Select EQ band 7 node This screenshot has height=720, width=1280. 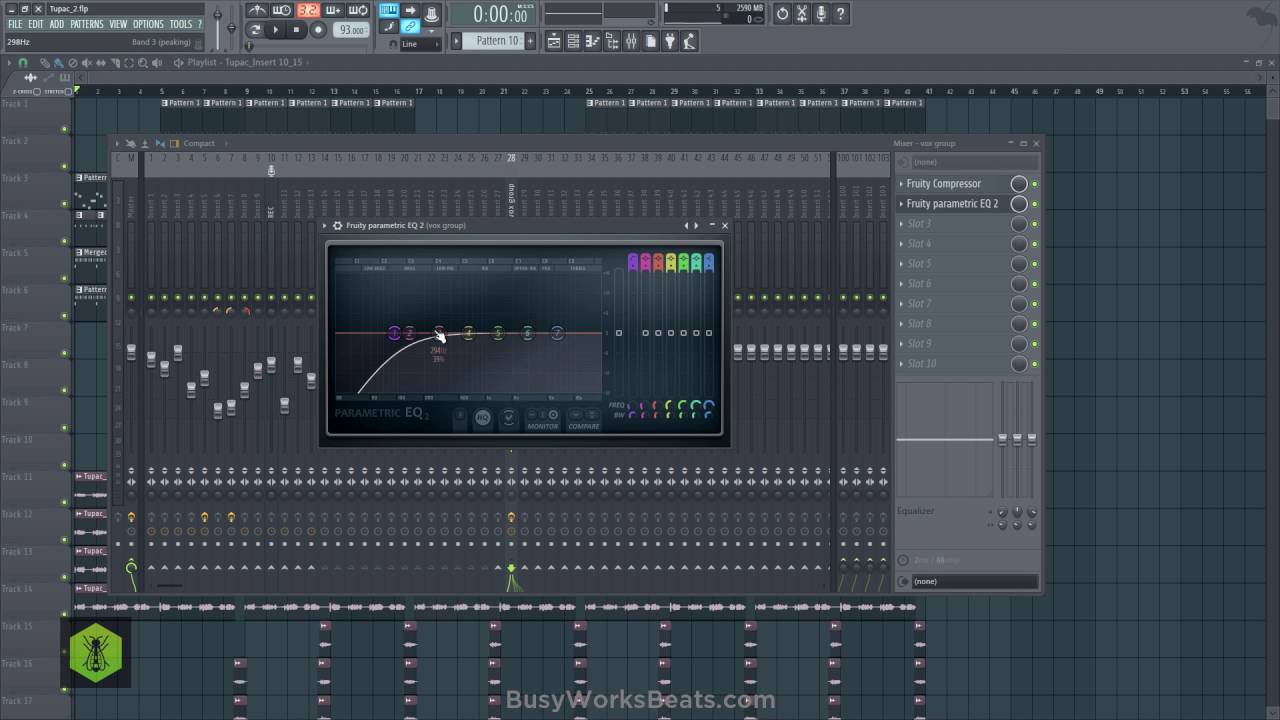coord(557,333)
